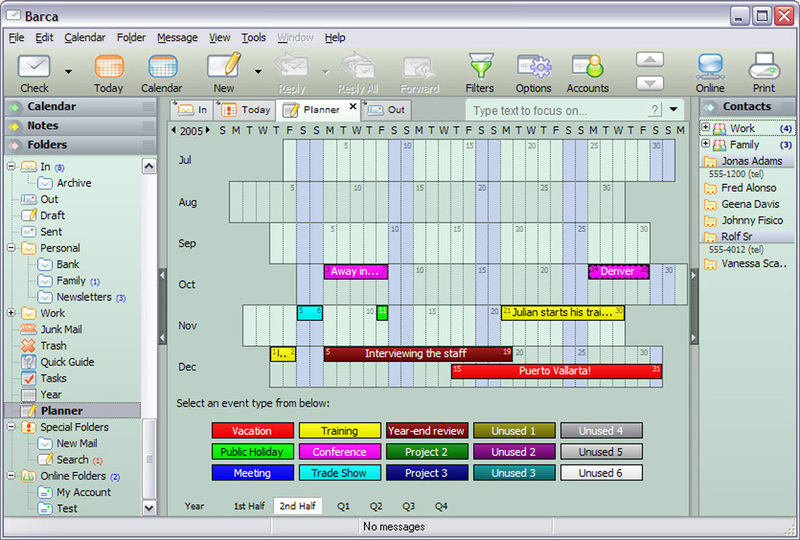This screenshot has width=800, height=540.
Task: Open the Accounts toolbar icon
Action: (588, 73)
